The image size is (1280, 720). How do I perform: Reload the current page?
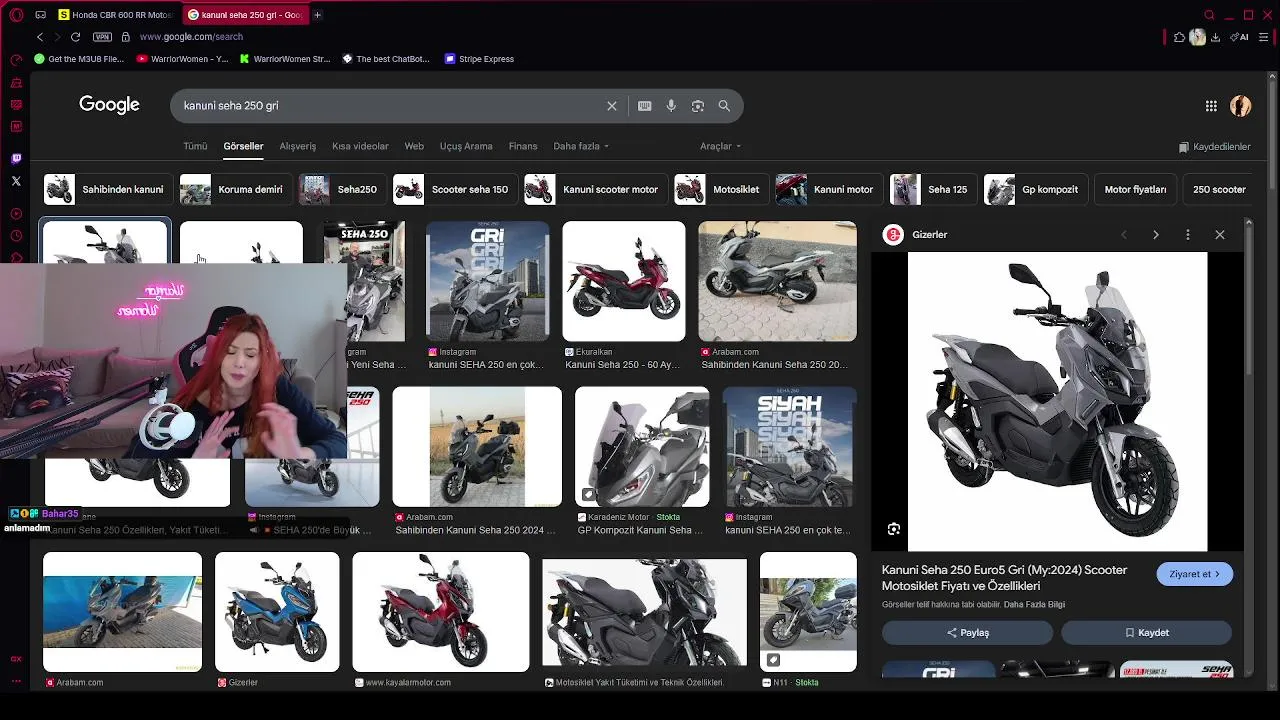point(75,37)
